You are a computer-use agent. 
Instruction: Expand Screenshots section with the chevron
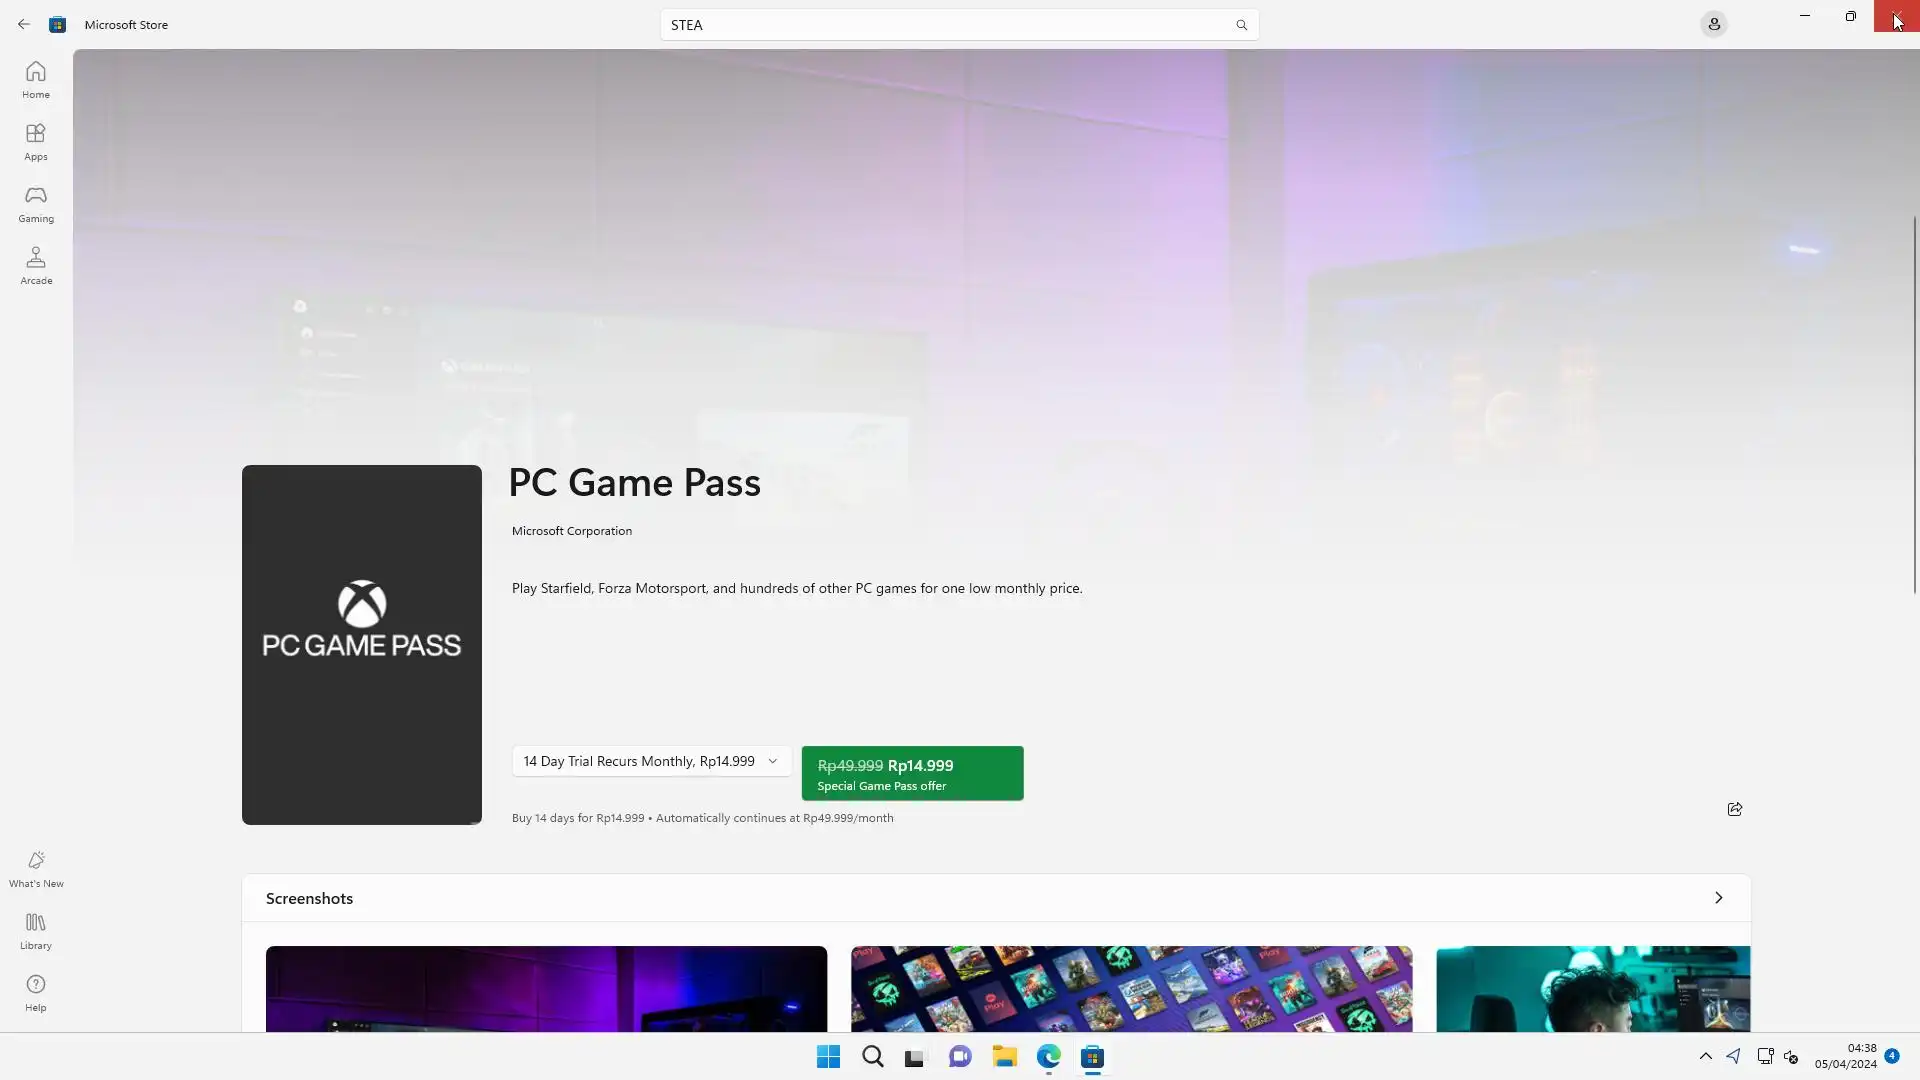1718,898
